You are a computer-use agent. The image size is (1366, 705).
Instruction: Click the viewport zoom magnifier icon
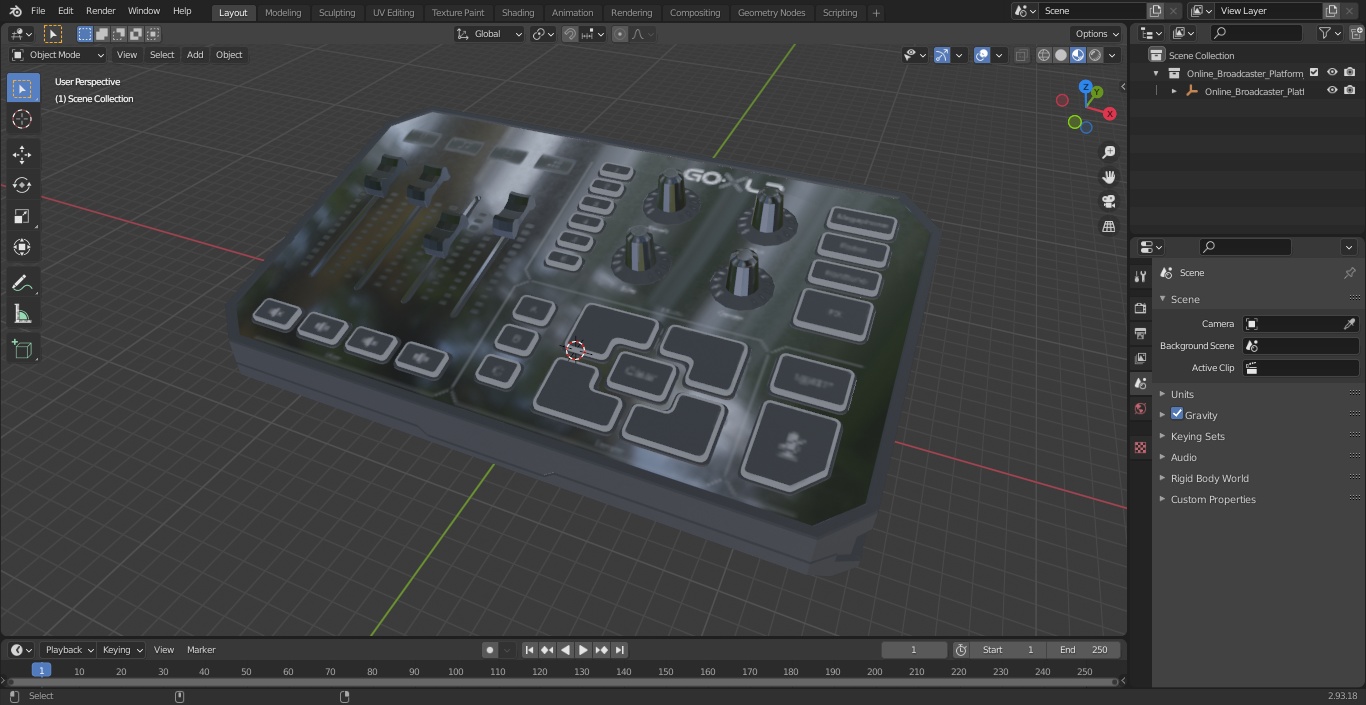pyautogui.click(x=1108, y=152)
